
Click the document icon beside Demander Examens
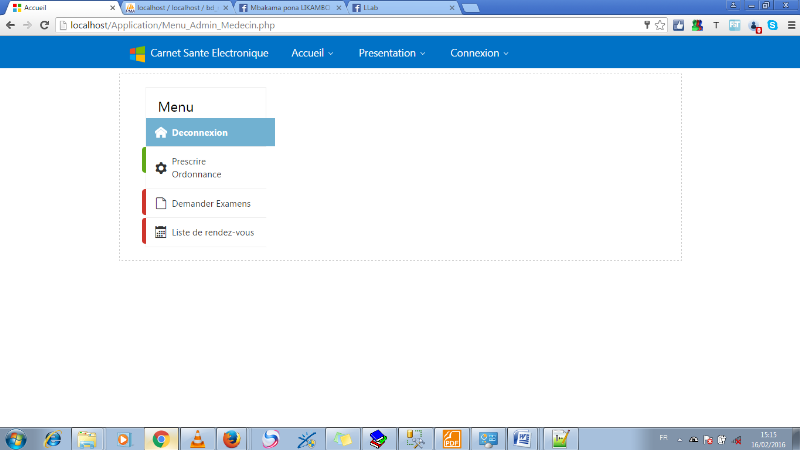161,203
